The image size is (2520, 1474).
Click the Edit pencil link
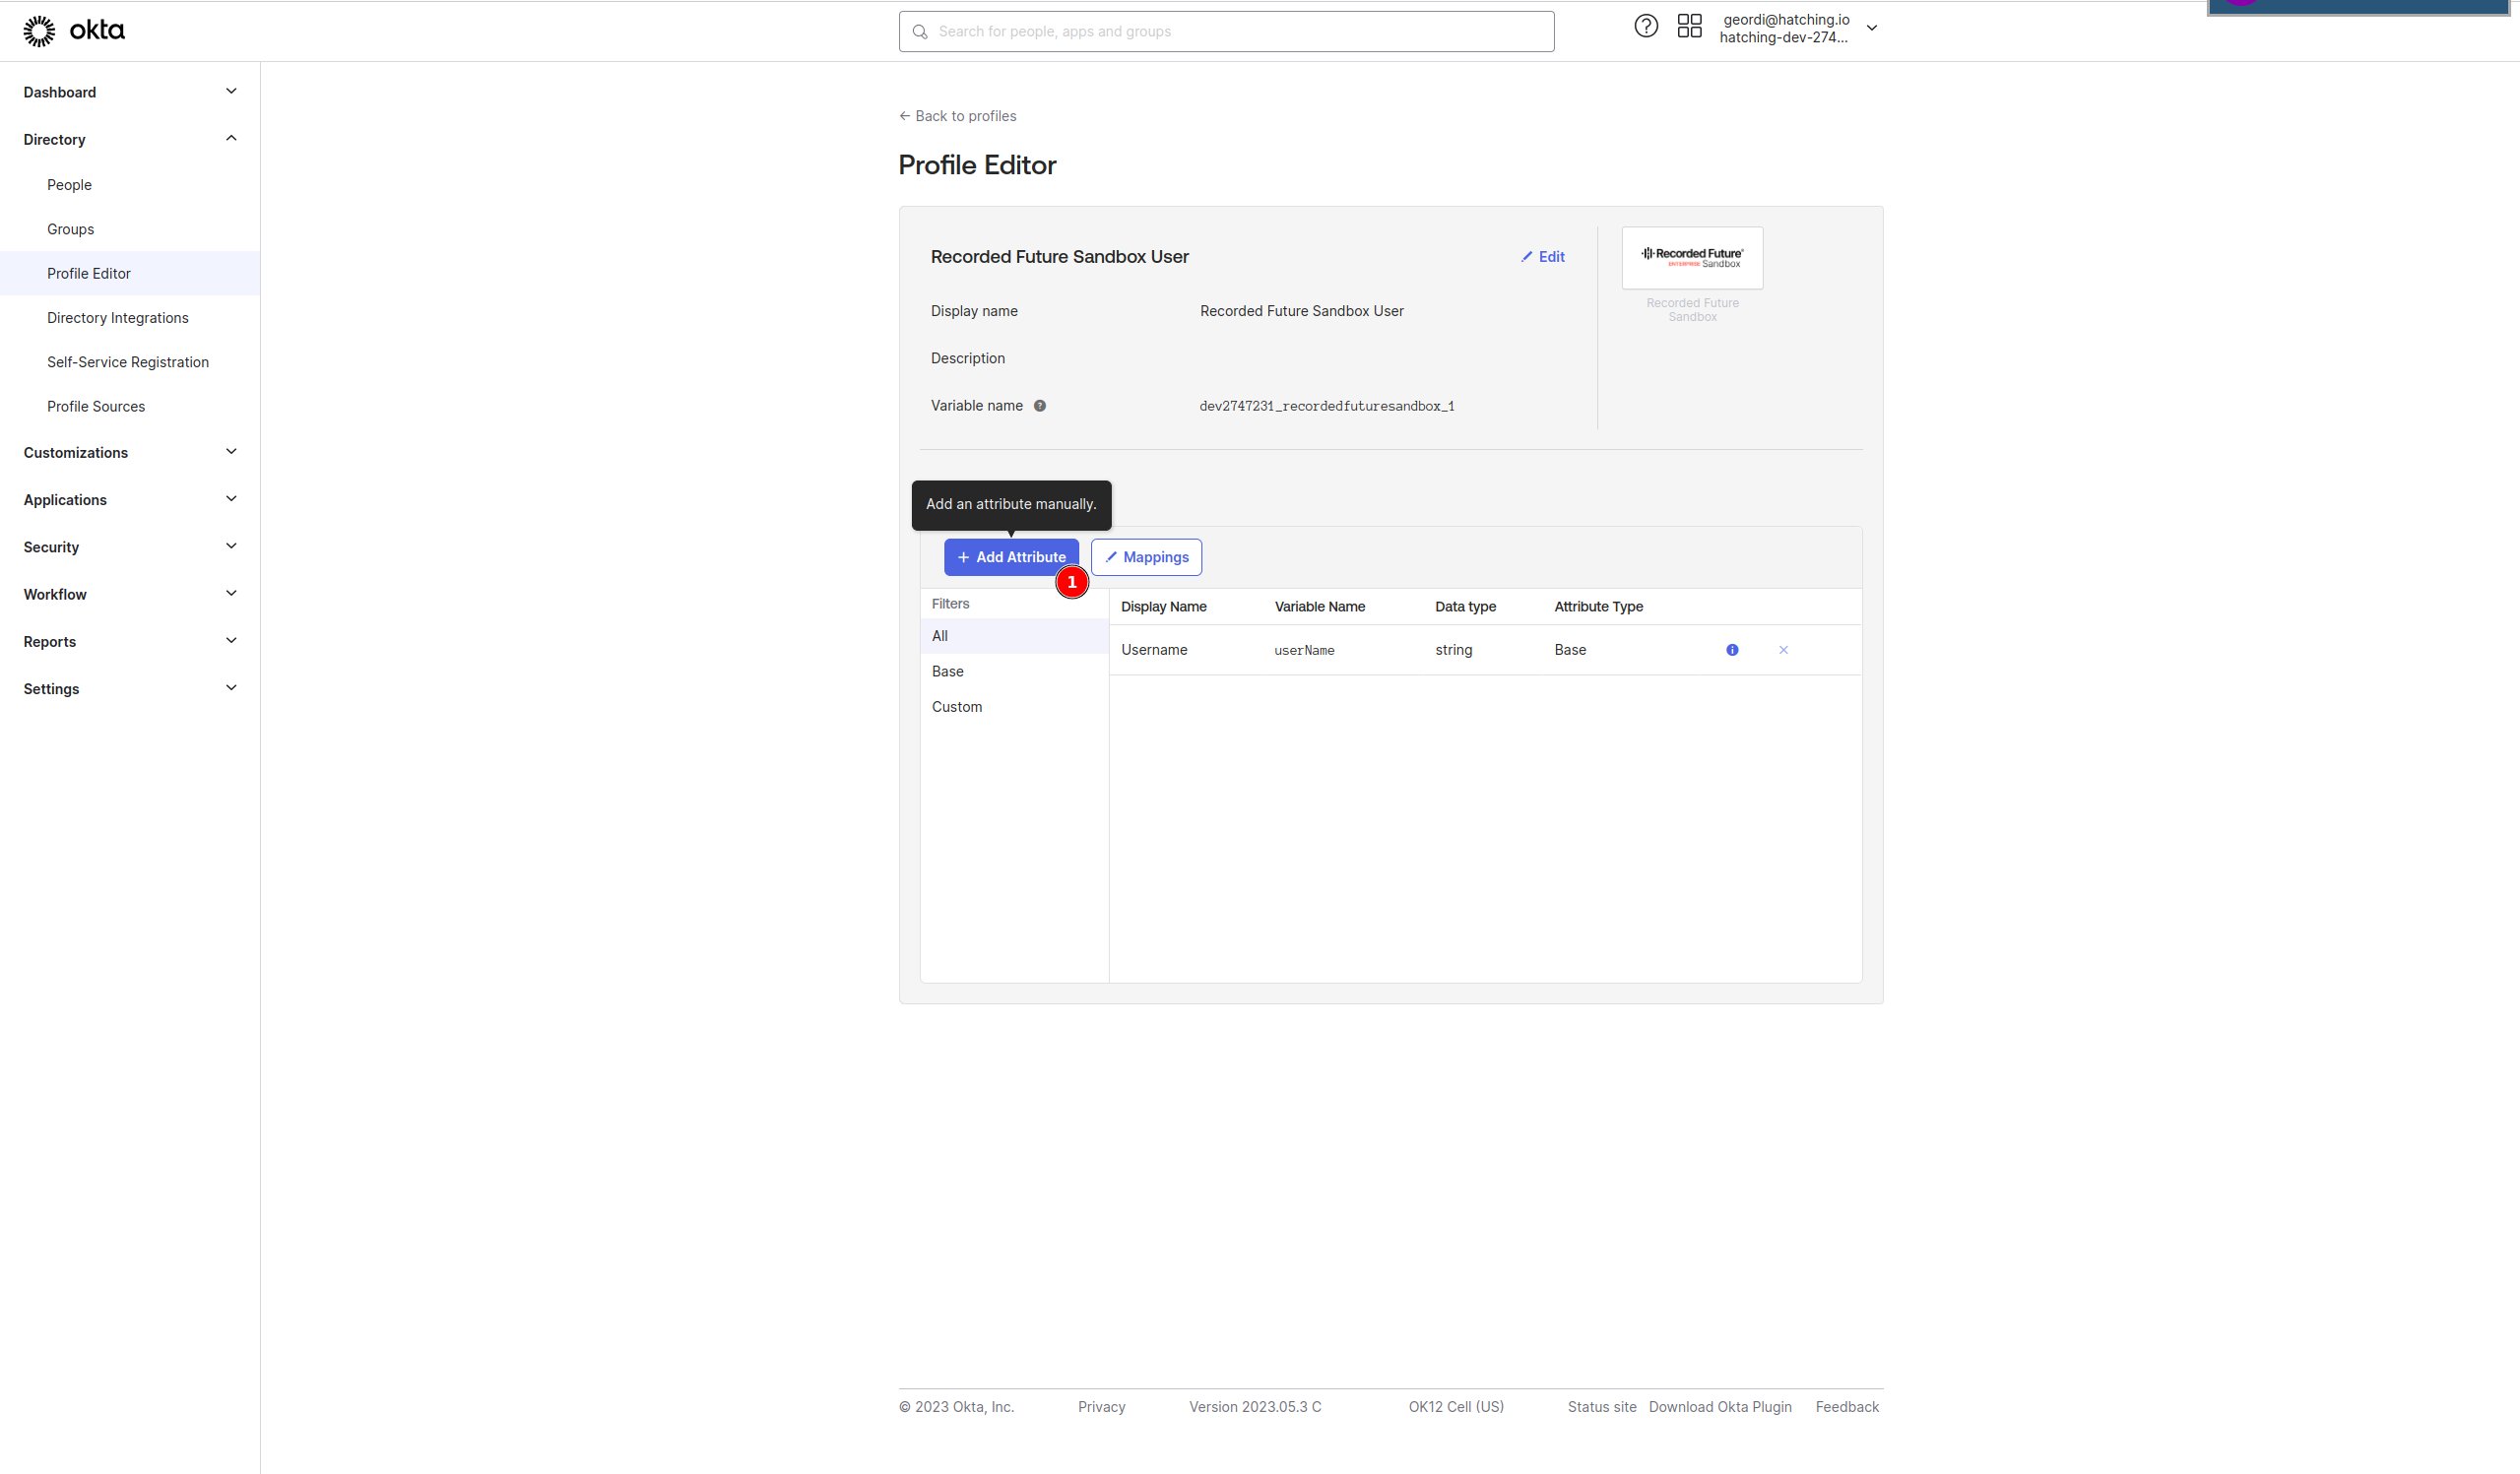[1543, 257]
